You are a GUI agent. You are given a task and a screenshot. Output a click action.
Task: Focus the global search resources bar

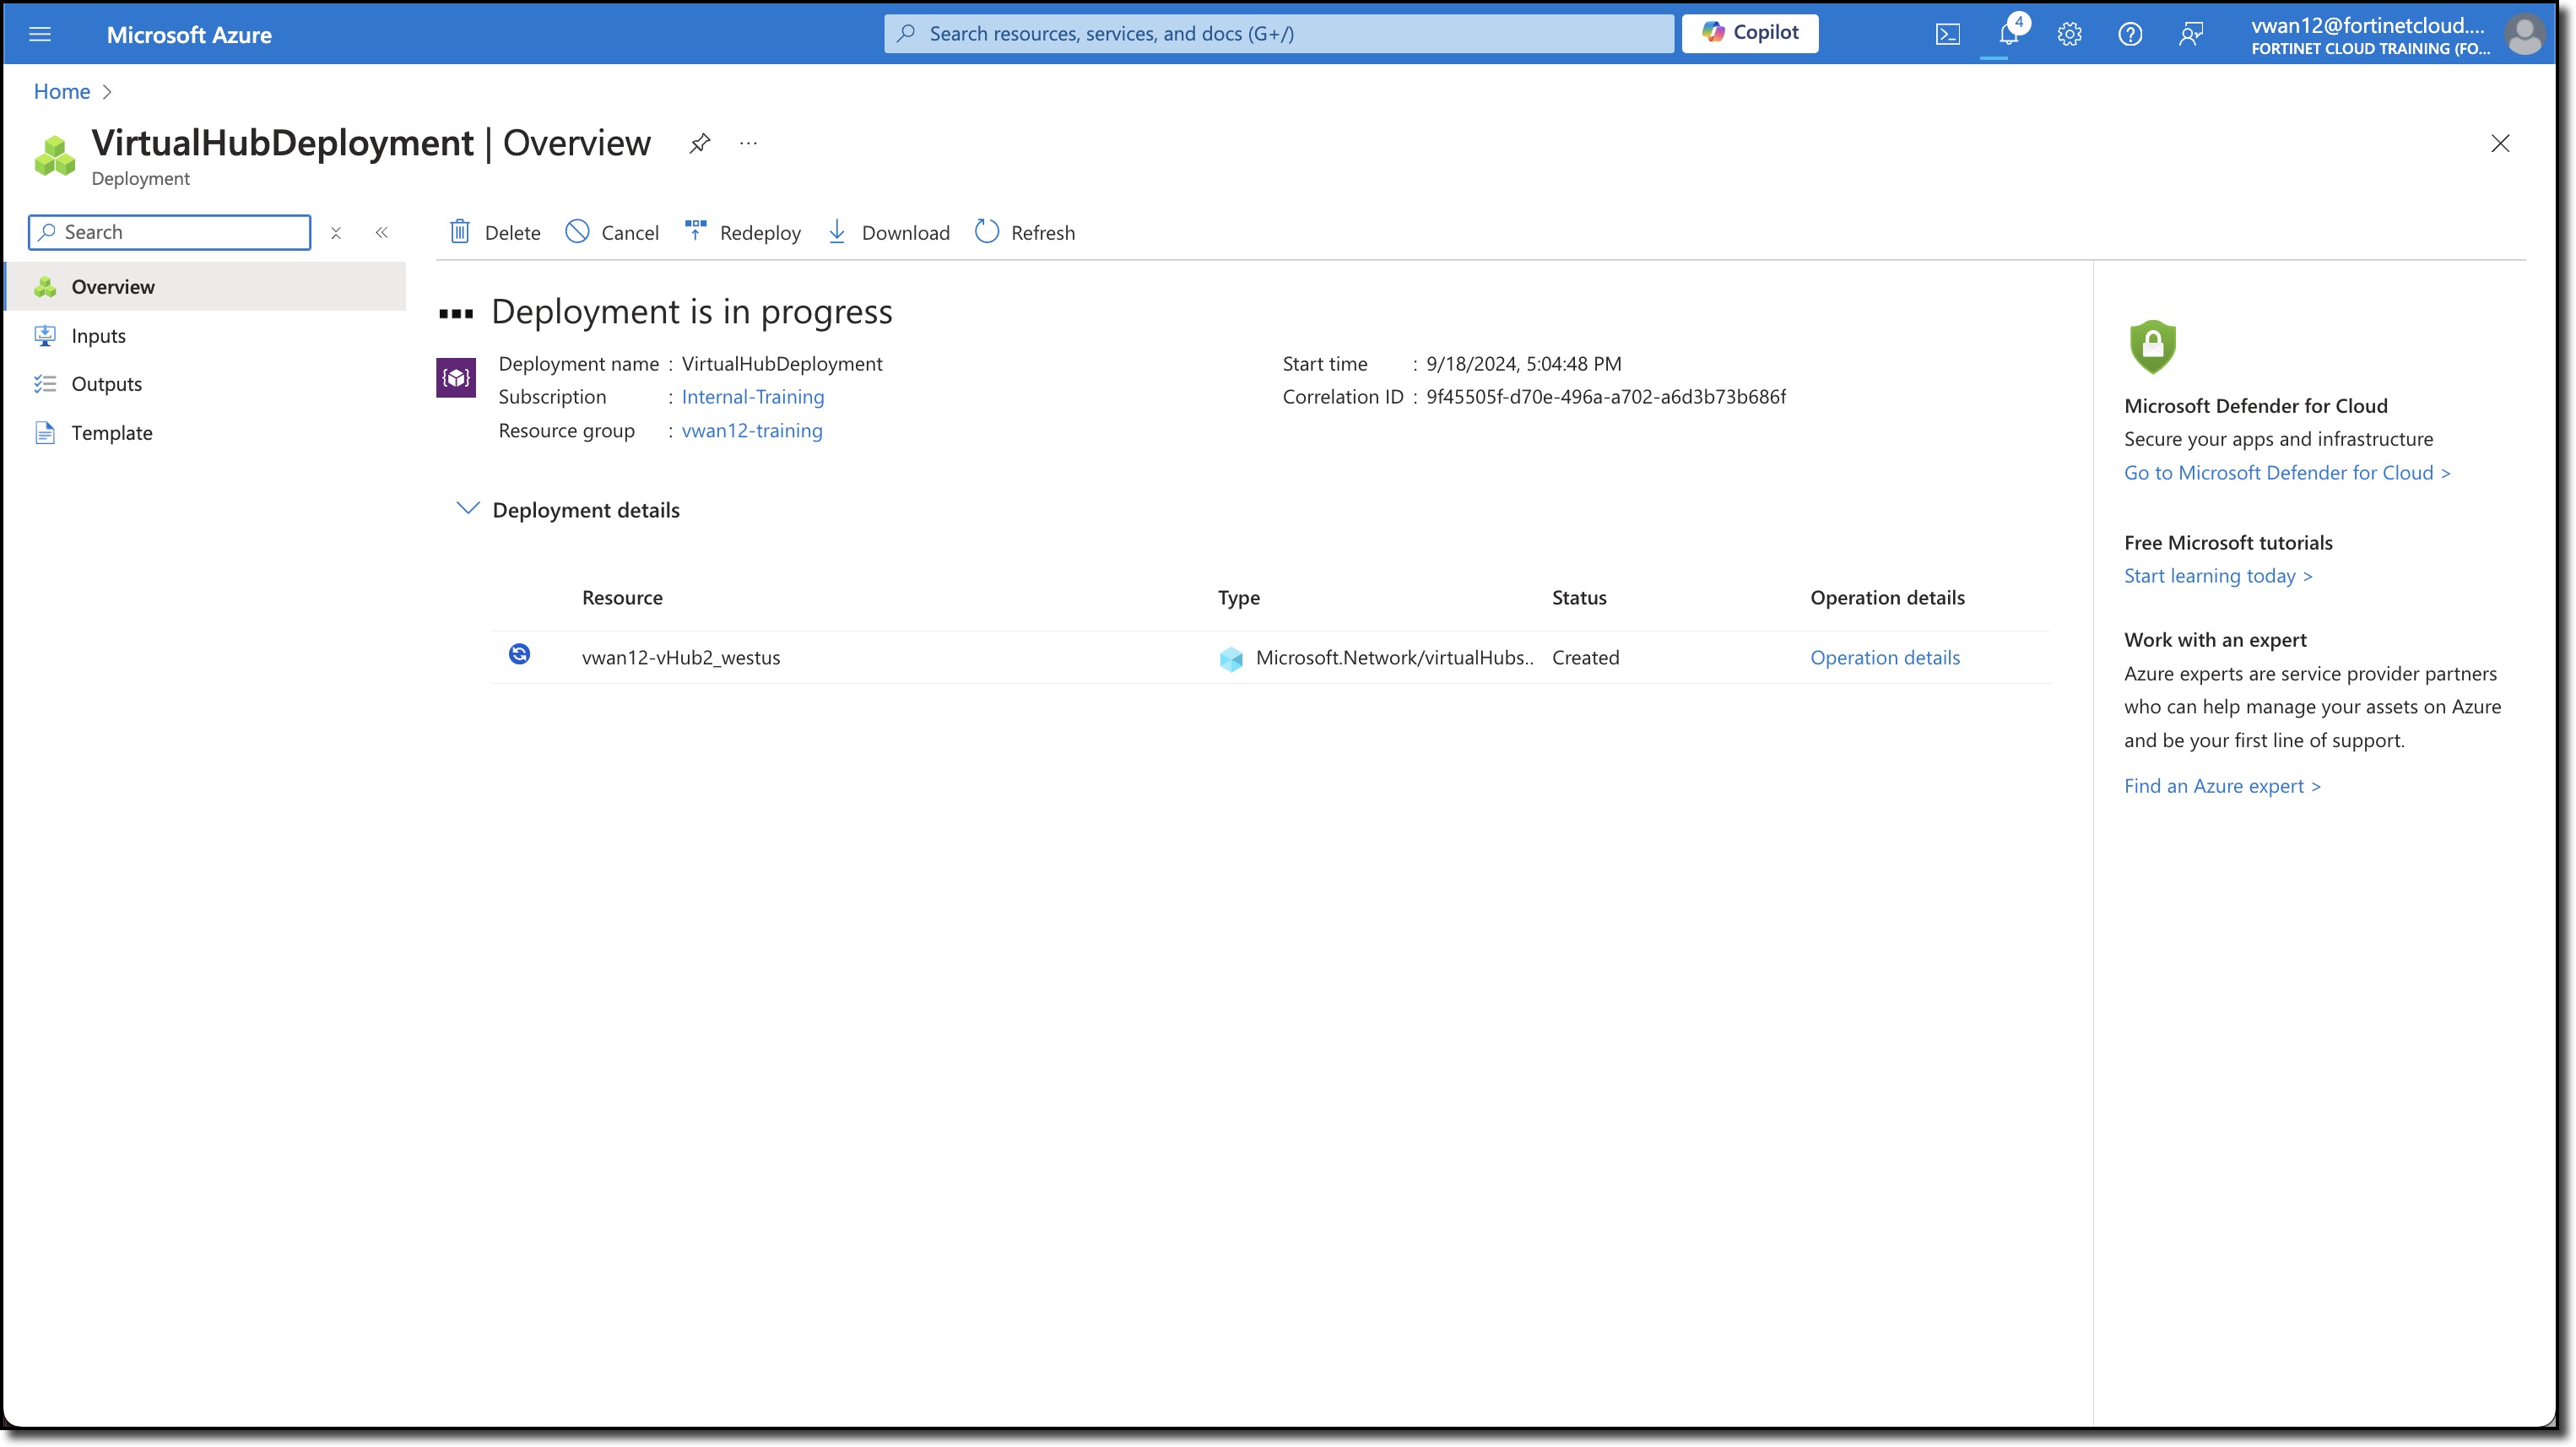(1279, 34)
